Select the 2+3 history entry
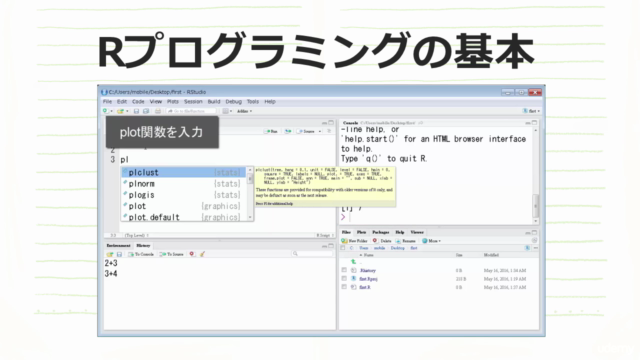640x360 pixels. pyautogui.click(x=111, y=264)
